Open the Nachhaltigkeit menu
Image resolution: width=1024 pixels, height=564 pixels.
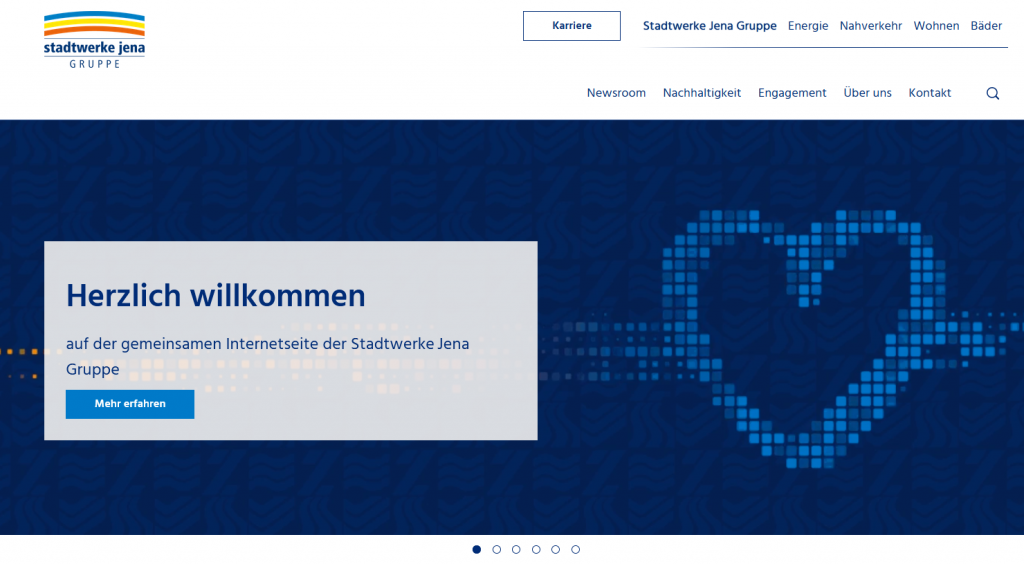tap(701, 93)
